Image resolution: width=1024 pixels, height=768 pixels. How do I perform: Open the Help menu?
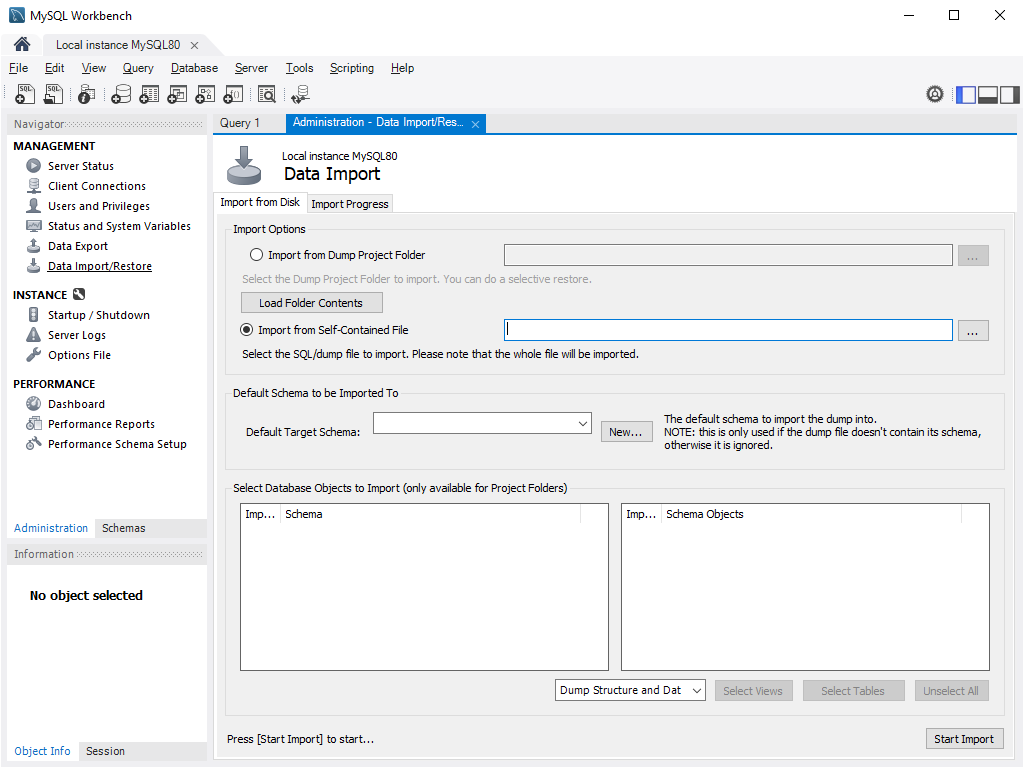click(x=402, y=68)
